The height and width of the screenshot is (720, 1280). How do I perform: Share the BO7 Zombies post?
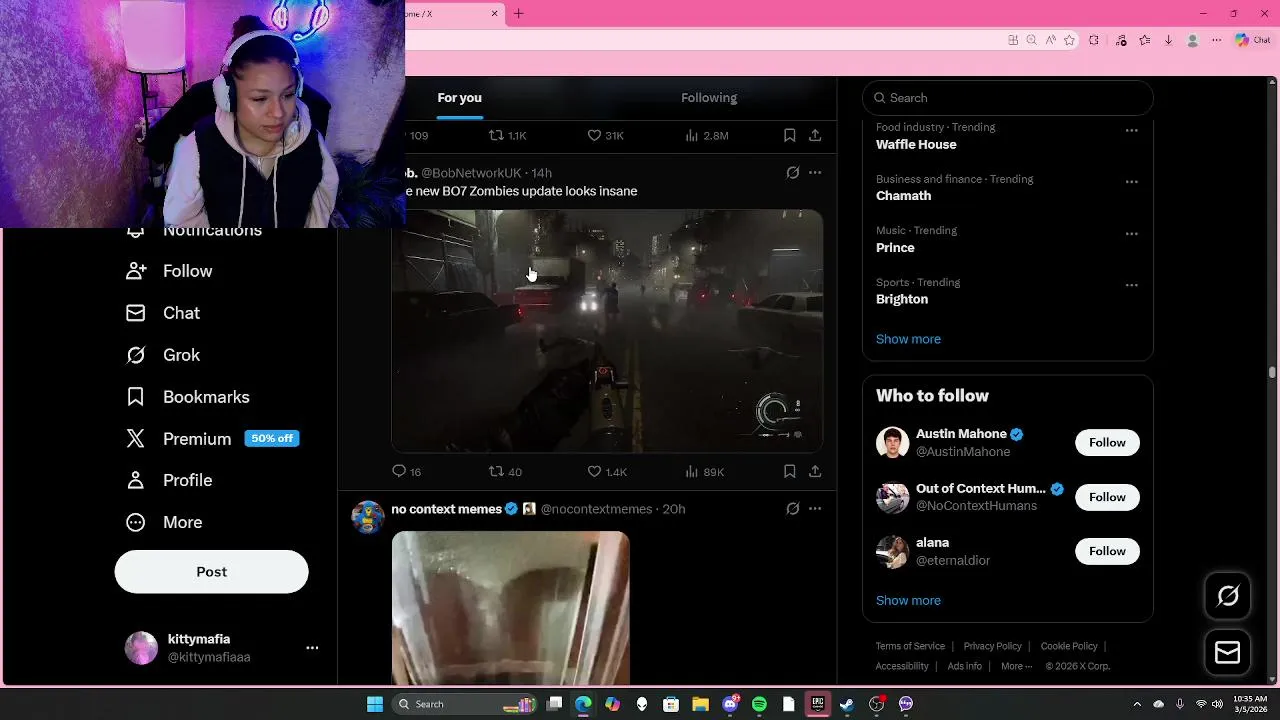815,471
